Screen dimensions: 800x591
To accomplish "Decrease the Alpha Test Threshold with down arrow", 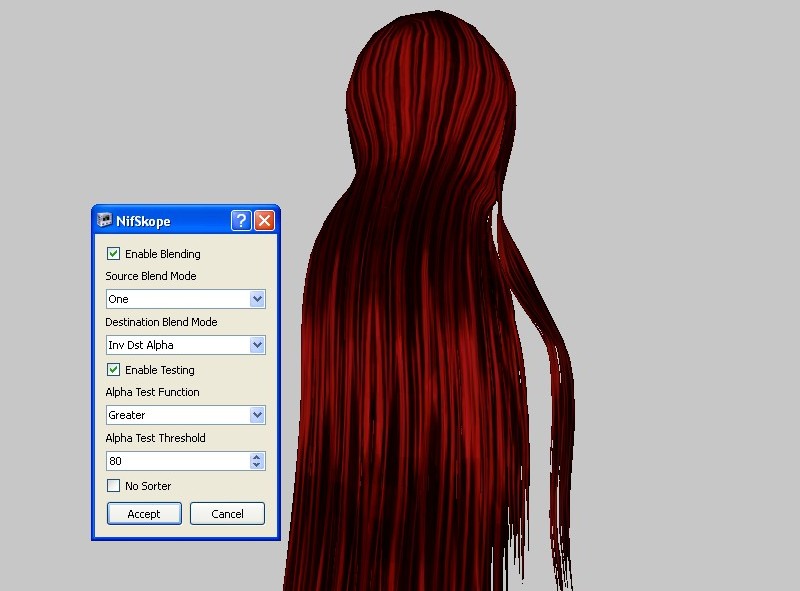I will click(x=257, y=465).
